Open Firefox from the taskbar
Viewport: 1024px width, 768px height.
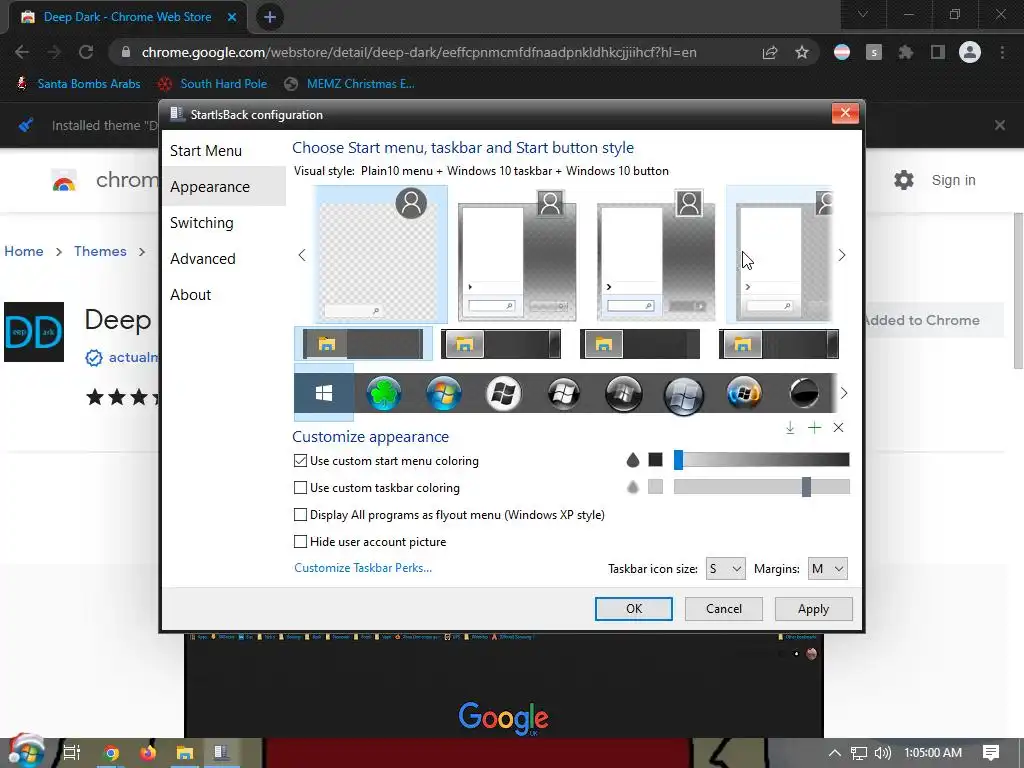[148, 753]
